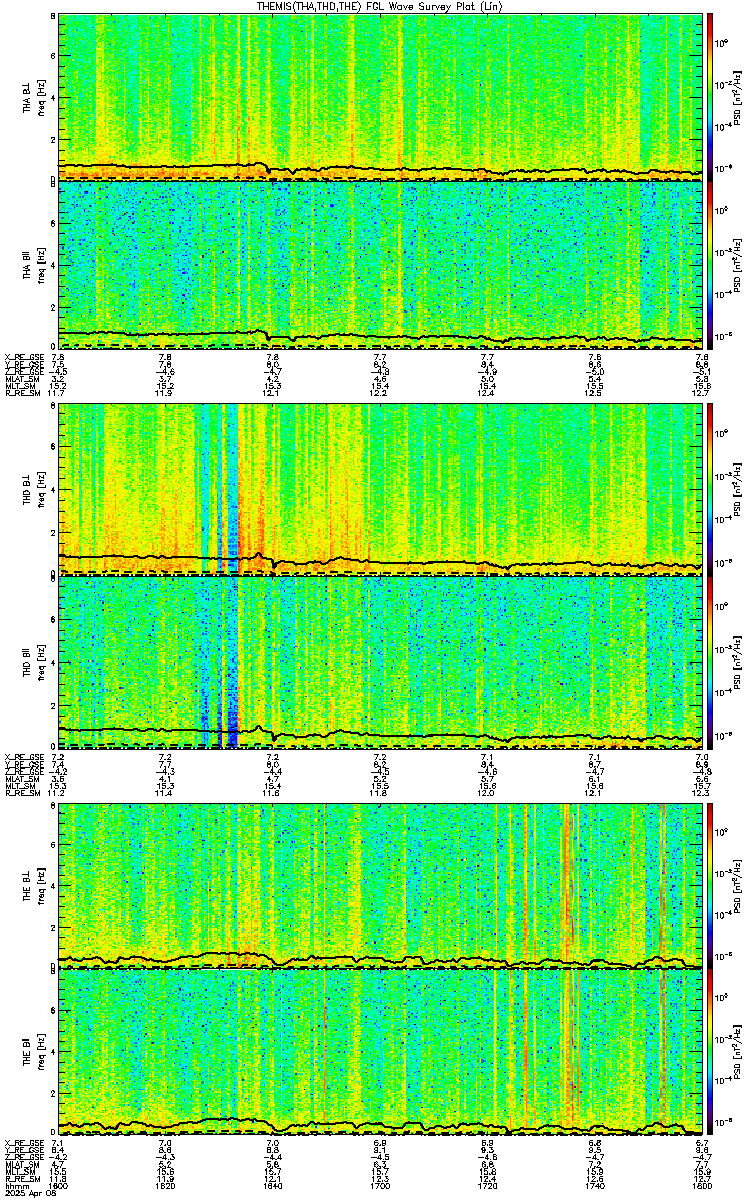Select the THE B-parallel spectrogram panel
This screenshot has width=750, height=1200.
(380, 1052)
